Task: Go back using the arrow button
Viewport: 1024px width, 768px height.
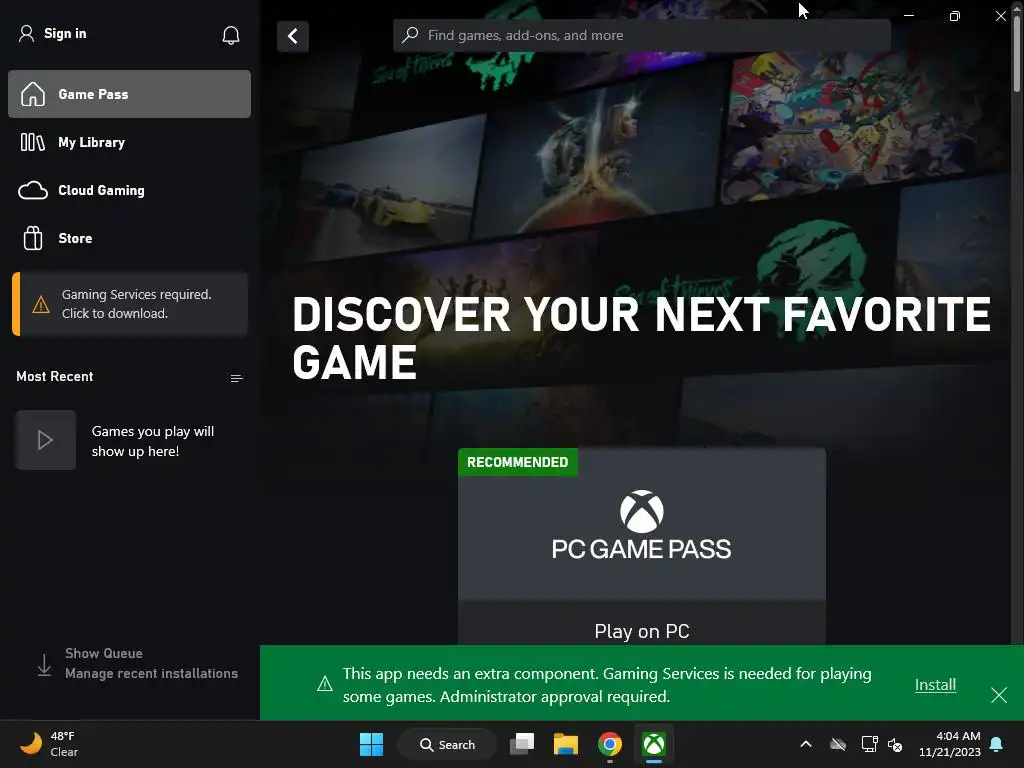Action: coord(293,36)
